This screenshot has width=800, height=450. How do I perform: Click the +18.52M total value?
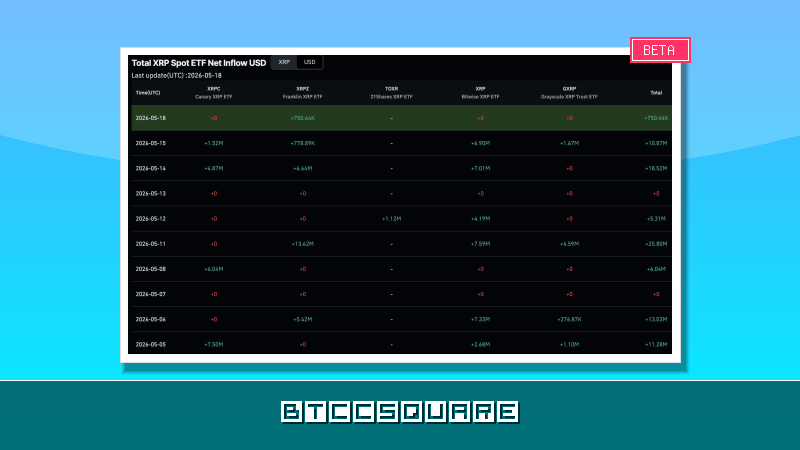(x=656, y=168)
